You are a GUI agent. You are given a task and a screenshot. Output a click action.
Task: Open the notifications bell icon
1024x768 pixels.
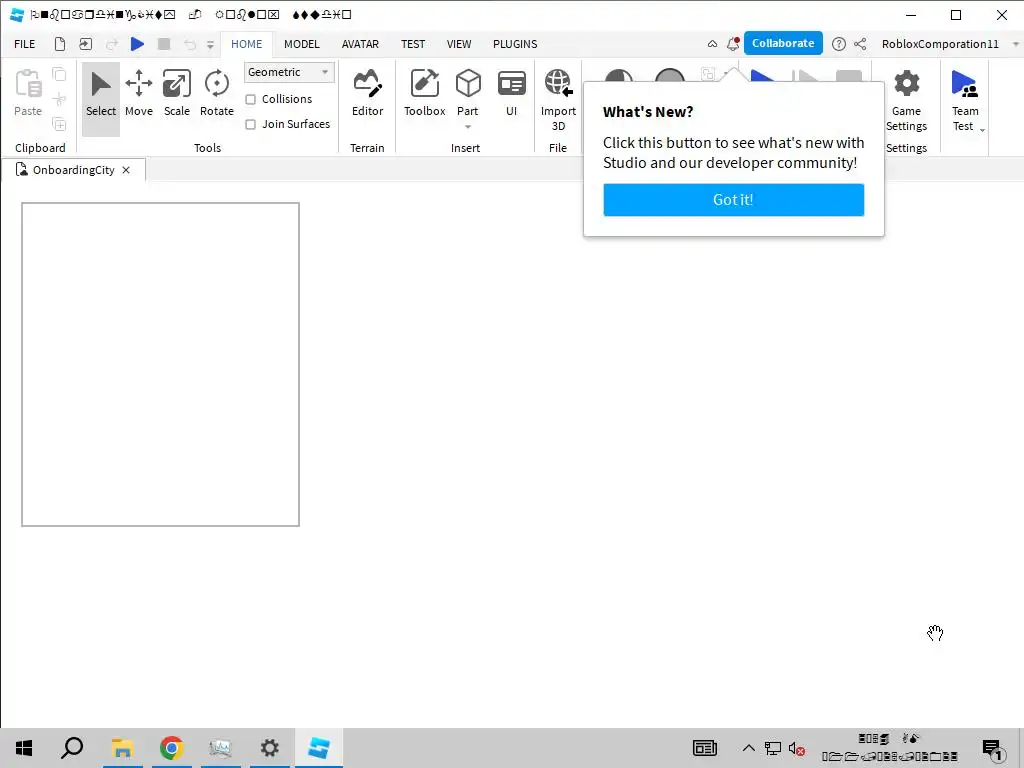733,44
